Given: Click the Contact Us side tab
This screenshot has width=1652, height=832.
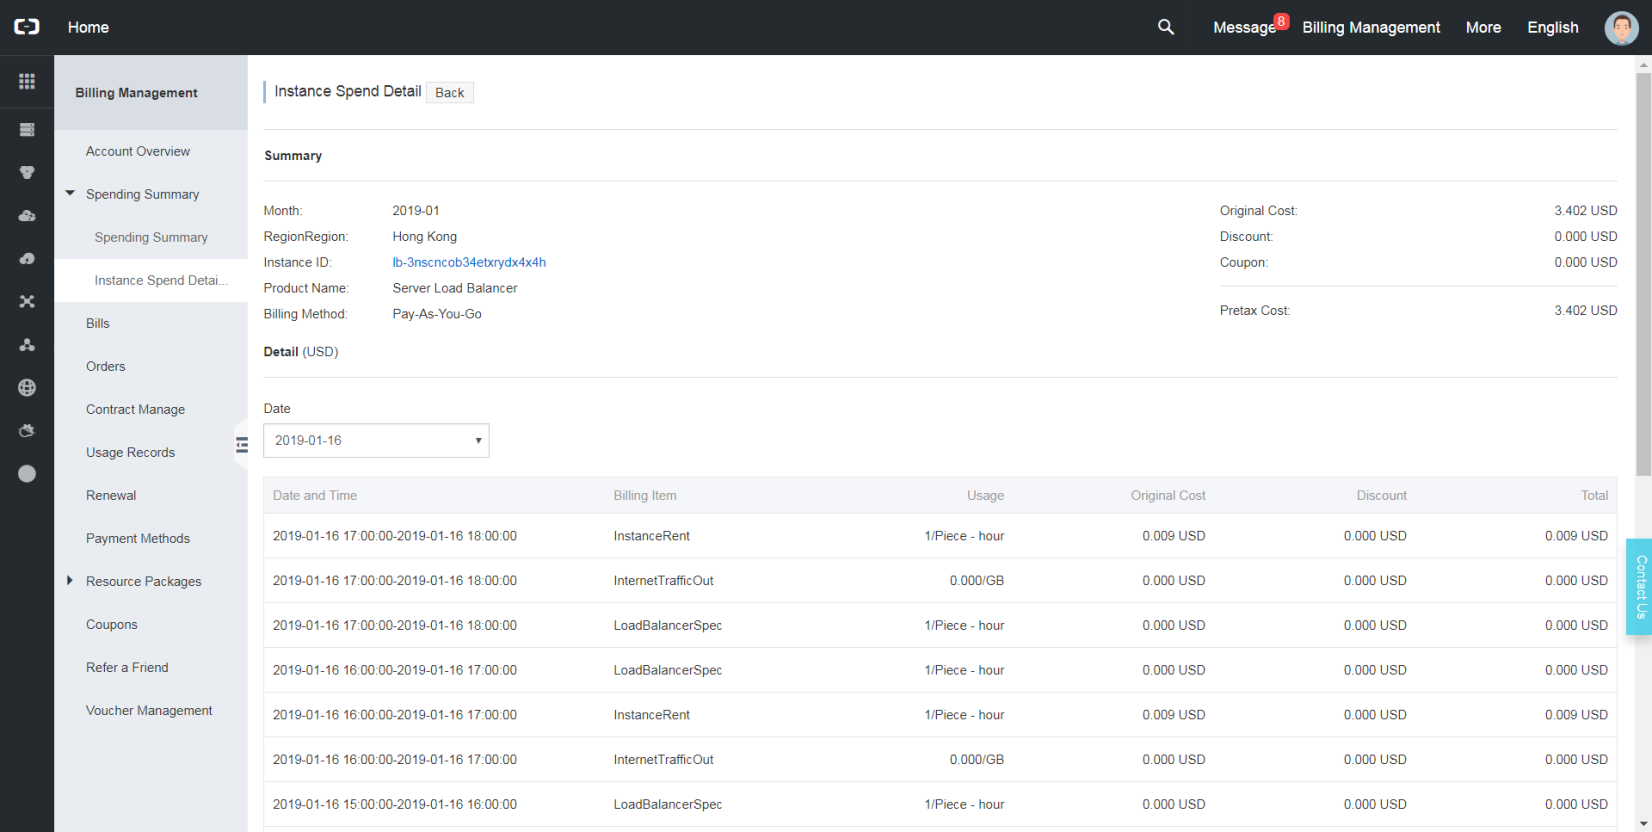Looking at the screenshot, I should click(x=1640, y=587).
